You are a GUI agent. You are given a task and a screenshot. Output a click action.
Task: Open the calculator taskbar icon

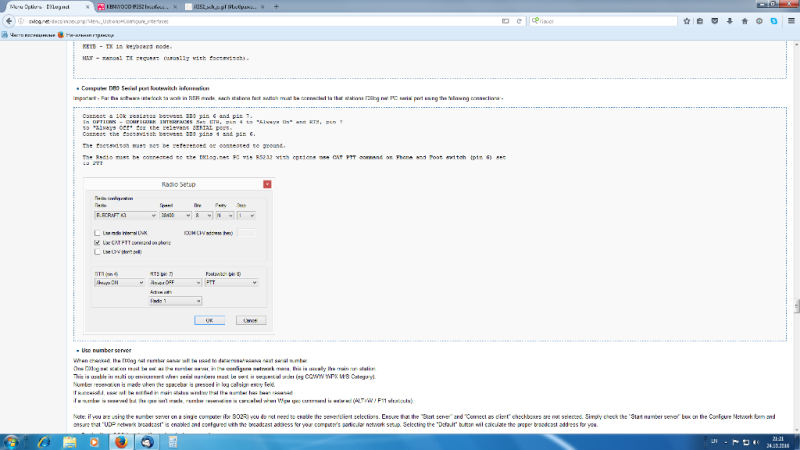pyautogui.click(x=173, y=442)
